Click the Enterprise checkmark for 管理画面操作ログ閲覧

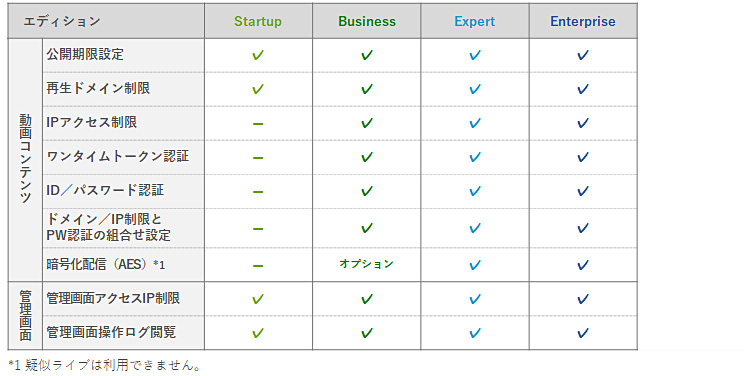[583, 333]
